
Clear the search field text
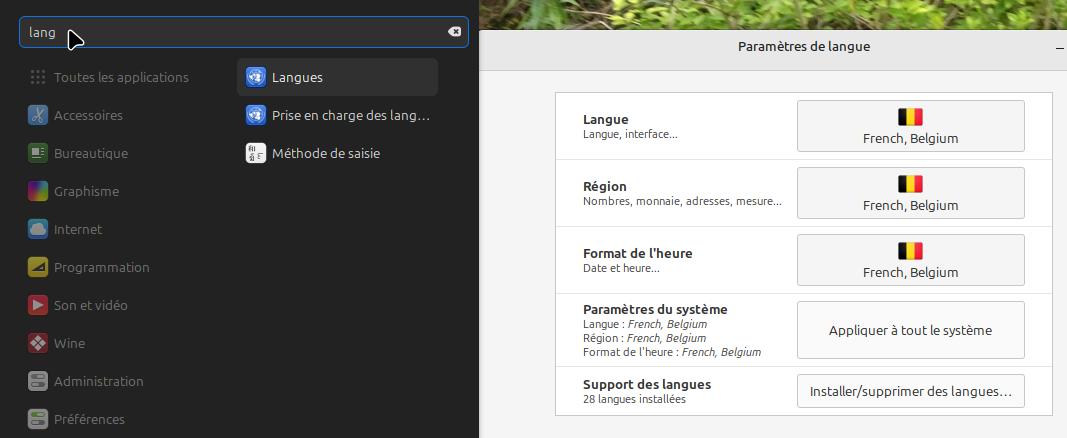coord(454,32)
